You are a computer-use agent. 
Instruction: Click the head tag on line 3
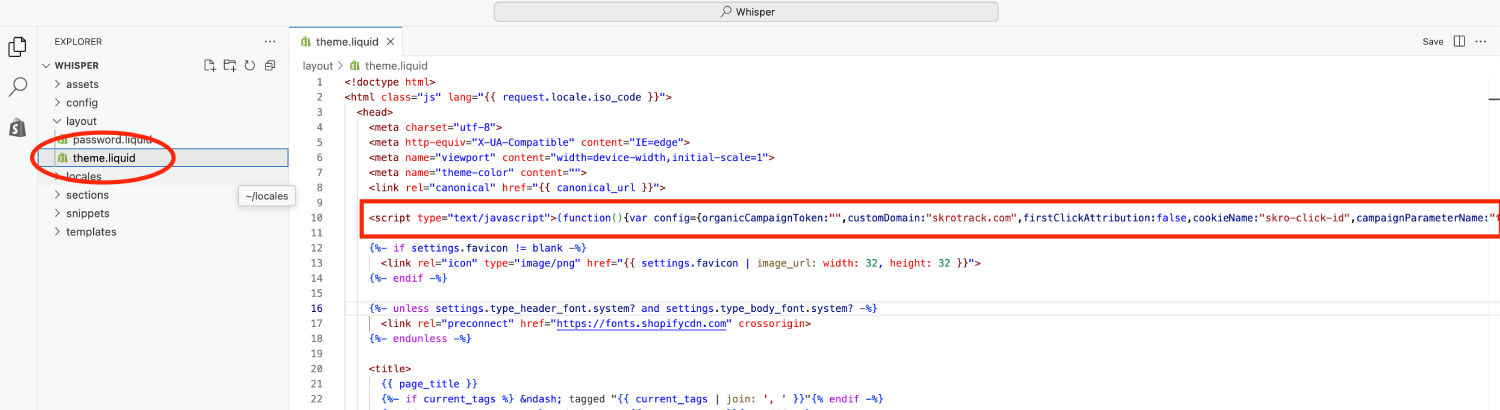[x=374, y=112]
